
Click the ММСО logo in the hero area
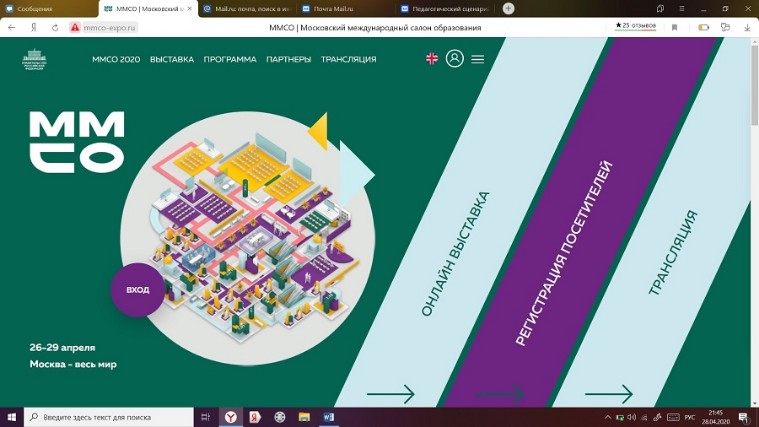point(76,142)
